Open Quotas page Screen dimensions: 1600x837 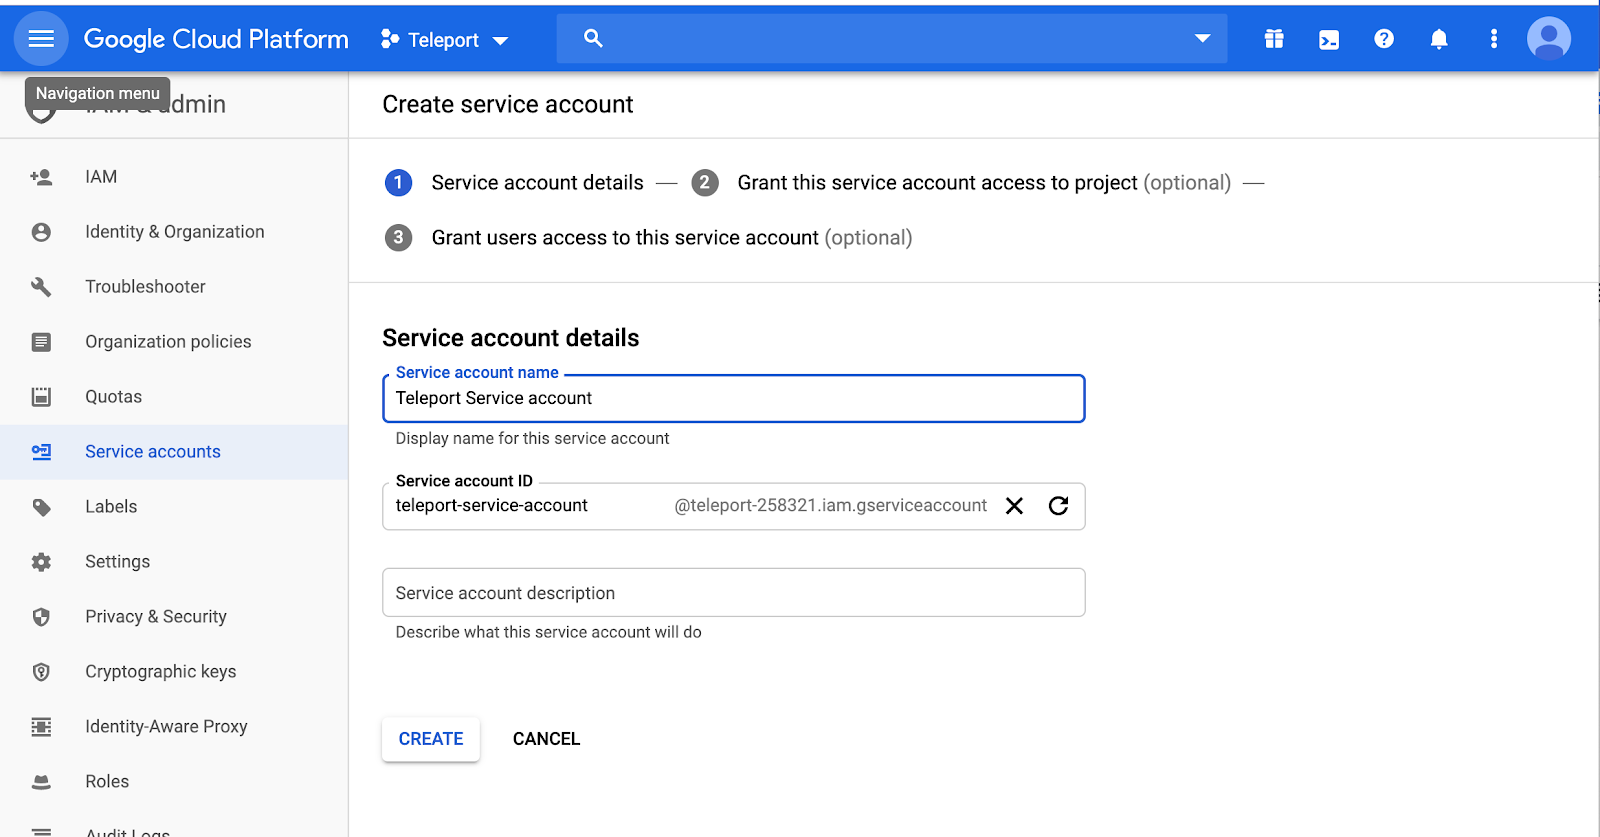[113, 397]
